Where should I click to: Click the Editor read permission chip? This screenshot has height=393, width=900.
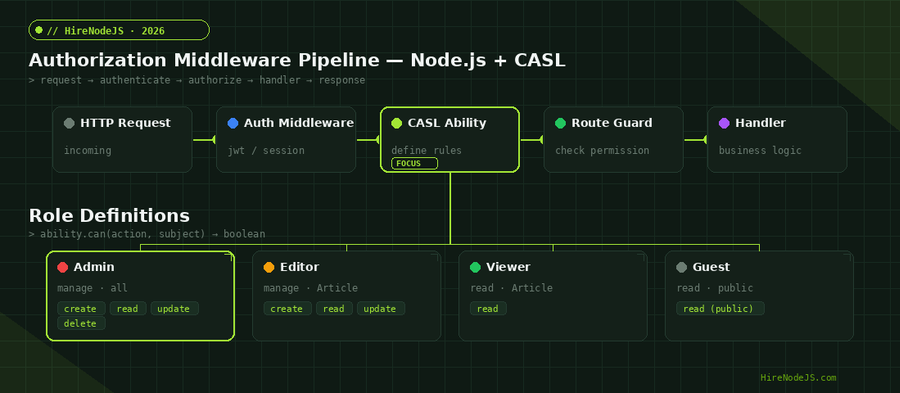pos(334,309)
